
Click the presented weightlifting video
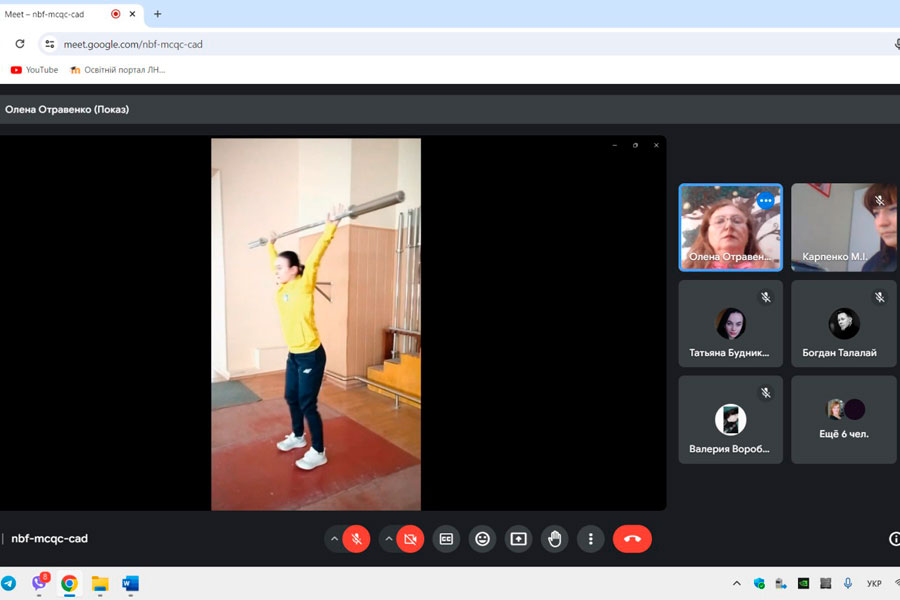[x=316, y=324]
